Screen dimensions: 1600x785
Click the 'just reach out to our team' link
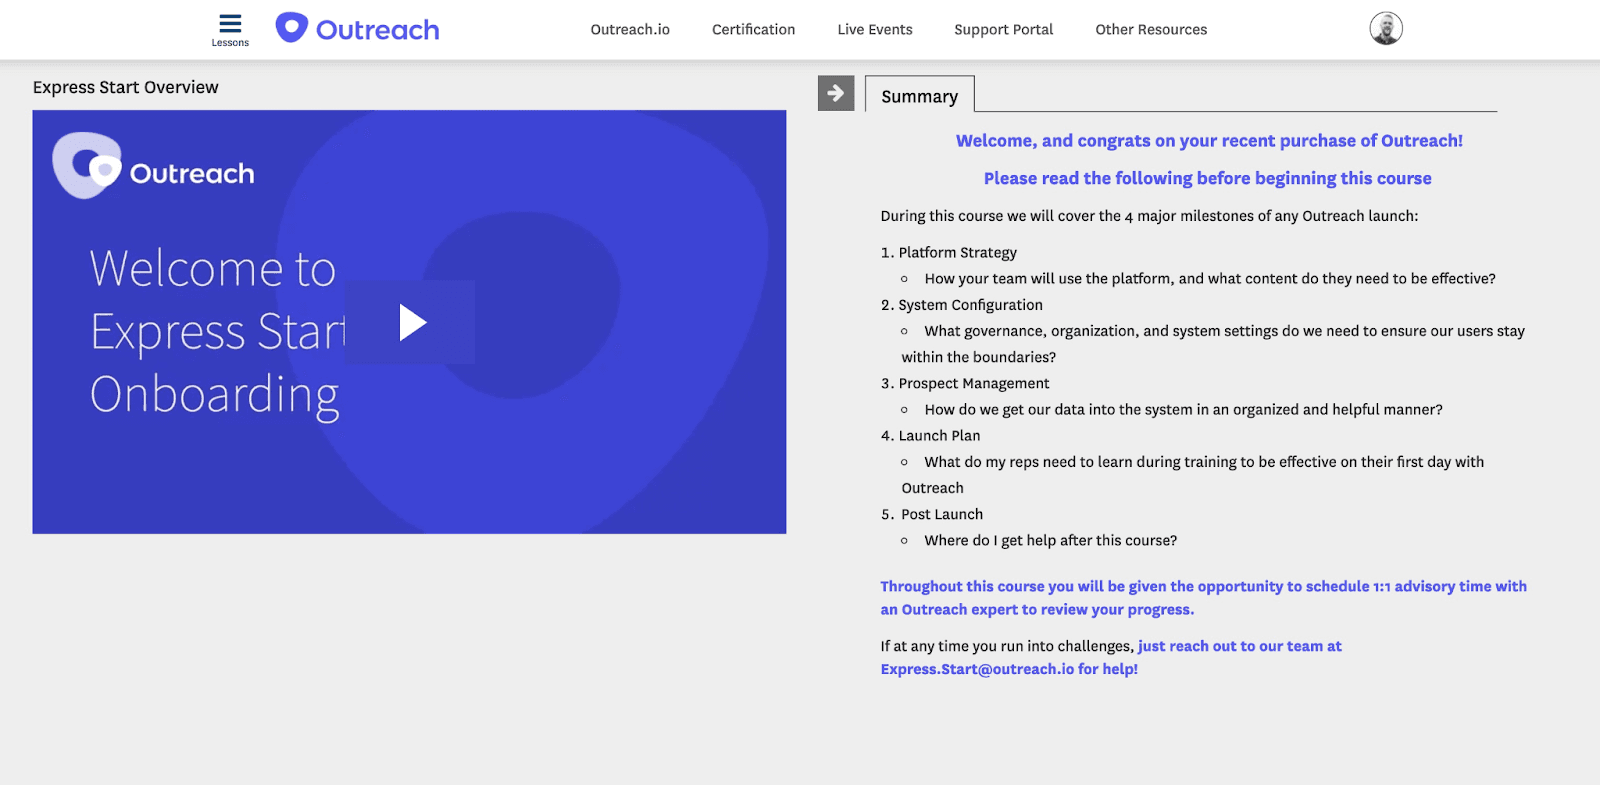pos(1239,646)
